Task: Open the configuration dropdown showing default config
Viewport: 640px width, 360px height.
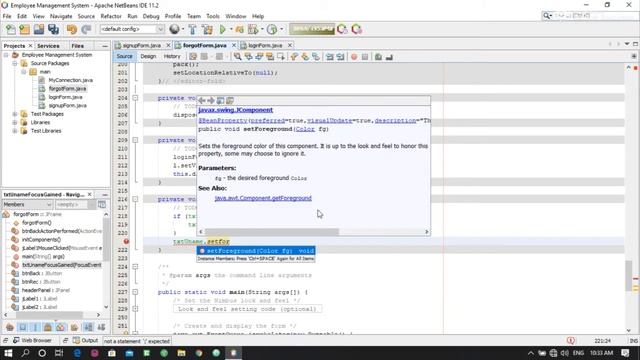Action: pos(132,29)
